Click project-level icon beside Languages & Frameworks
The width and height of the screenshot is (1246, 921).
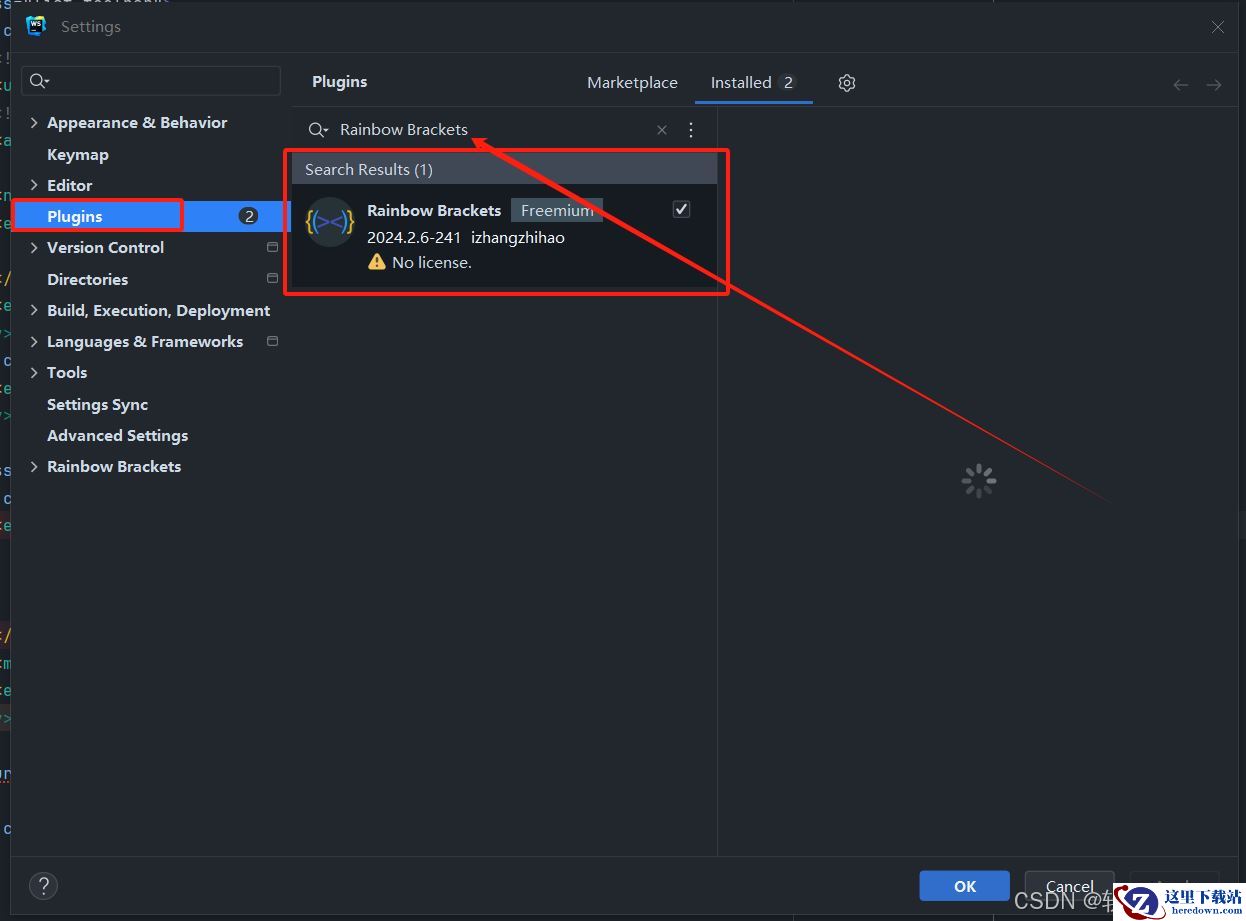(272, 341)
